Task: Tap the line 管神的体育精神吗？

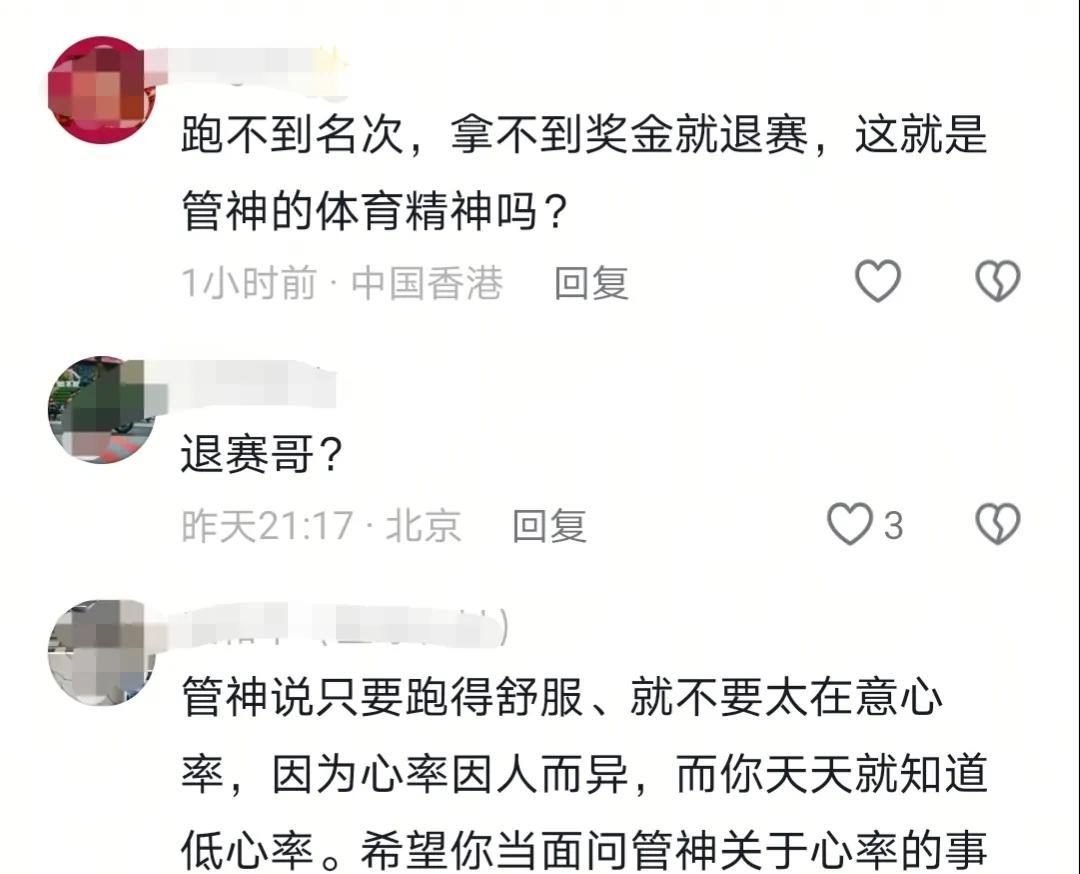Action: [374, 211]
